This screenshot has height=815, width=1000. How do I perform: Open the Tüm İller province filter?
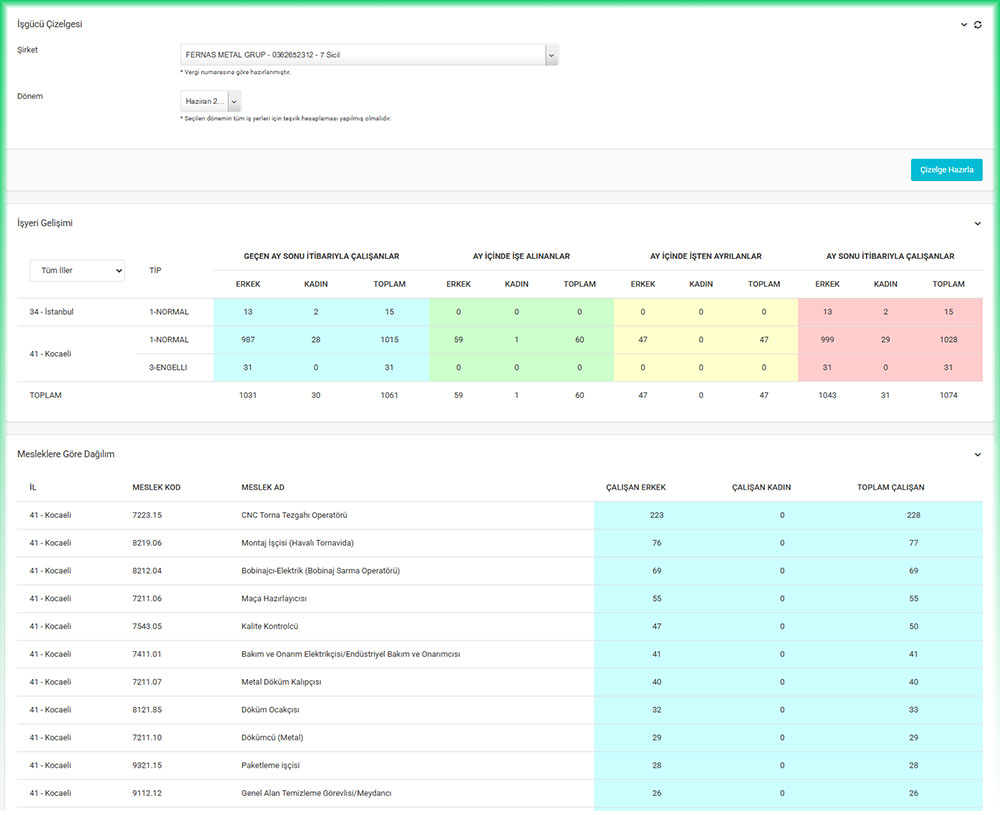click(x=77, y=270)
